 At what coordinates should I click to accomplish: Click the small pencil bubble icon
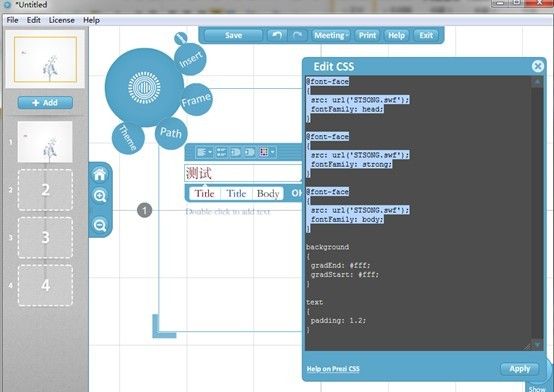pos(181,38)
